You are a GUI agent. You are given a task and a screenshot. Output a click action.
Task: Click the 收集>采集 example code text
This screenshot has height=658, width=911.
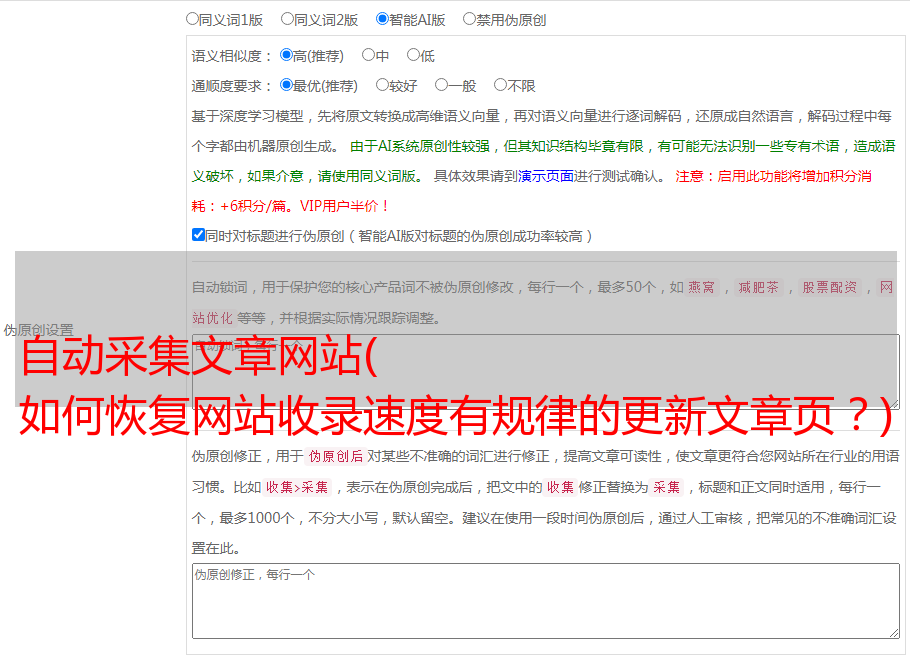(x=297, y=487)
